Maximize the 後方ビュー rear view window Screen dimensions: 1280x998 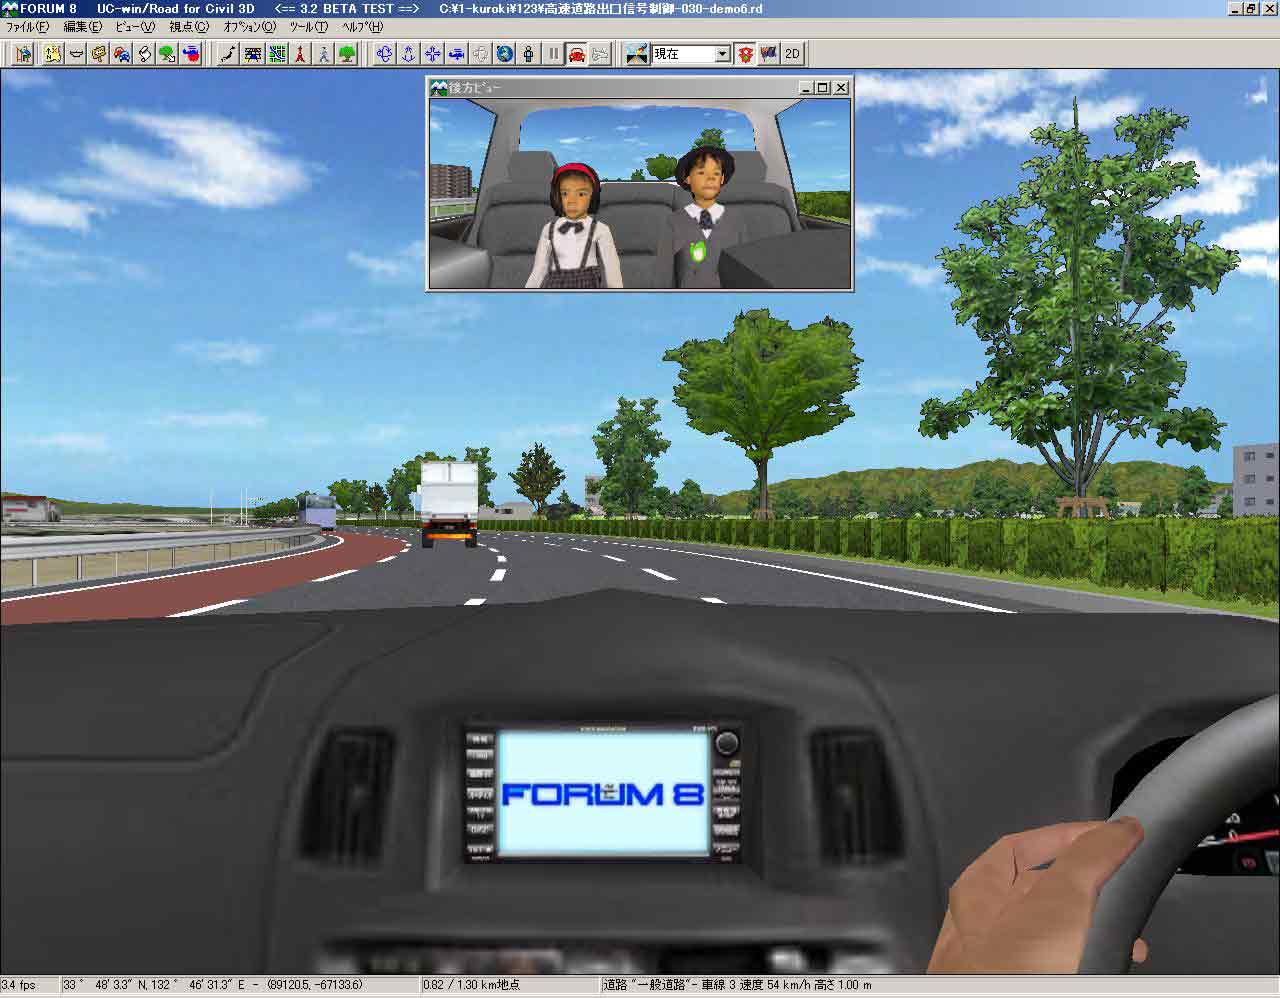(823, 88)
